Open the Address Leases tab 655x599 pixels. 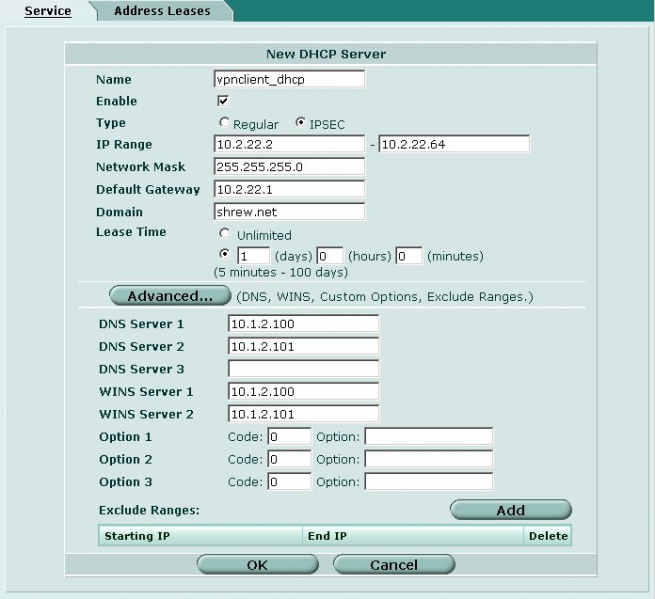pos(162,11)
